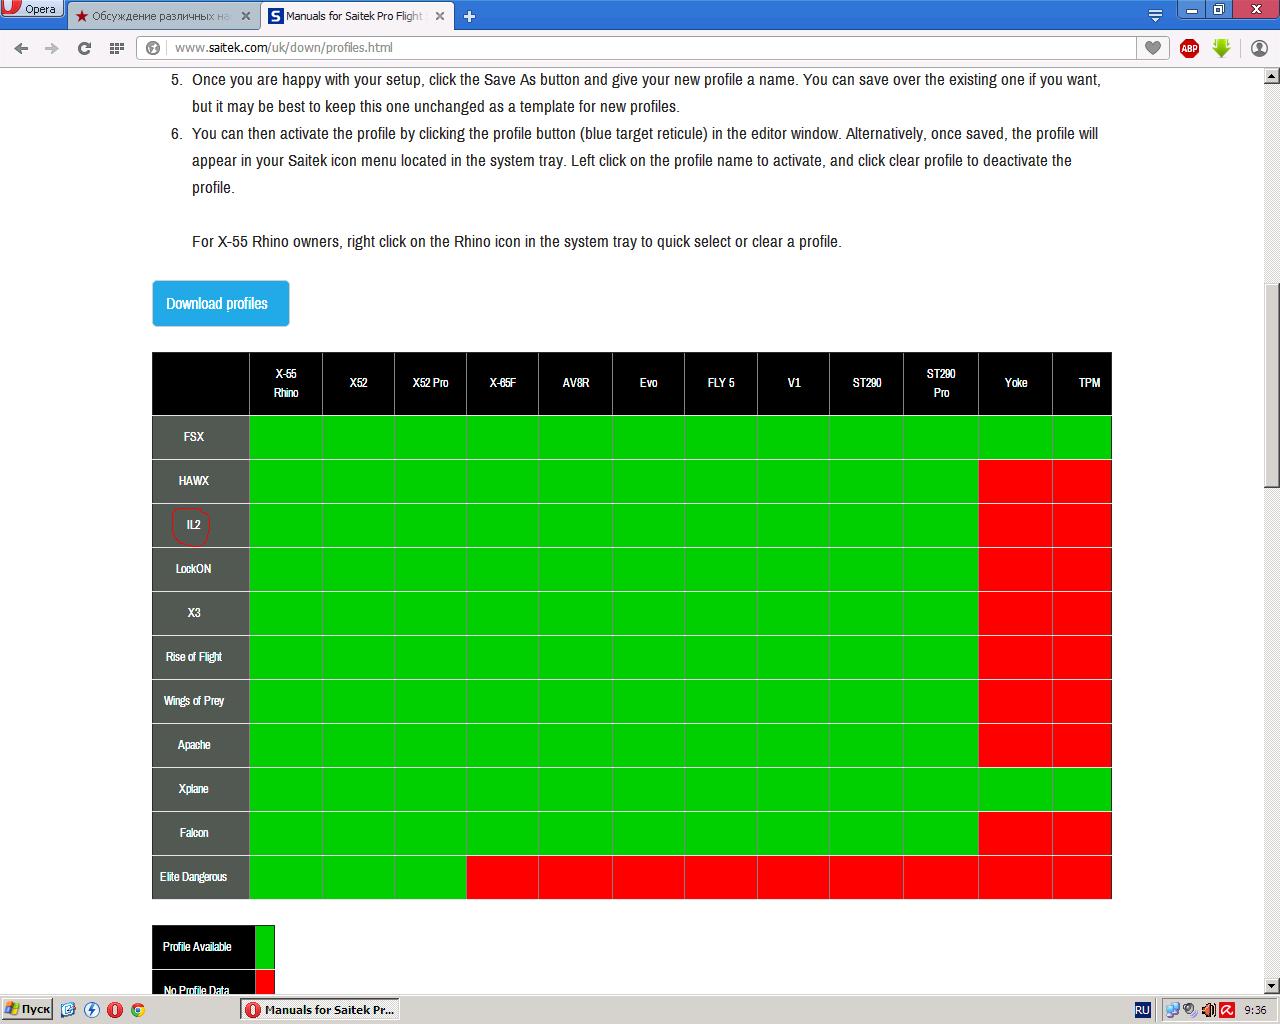Click the Yoke column header

pos(1015,383)
